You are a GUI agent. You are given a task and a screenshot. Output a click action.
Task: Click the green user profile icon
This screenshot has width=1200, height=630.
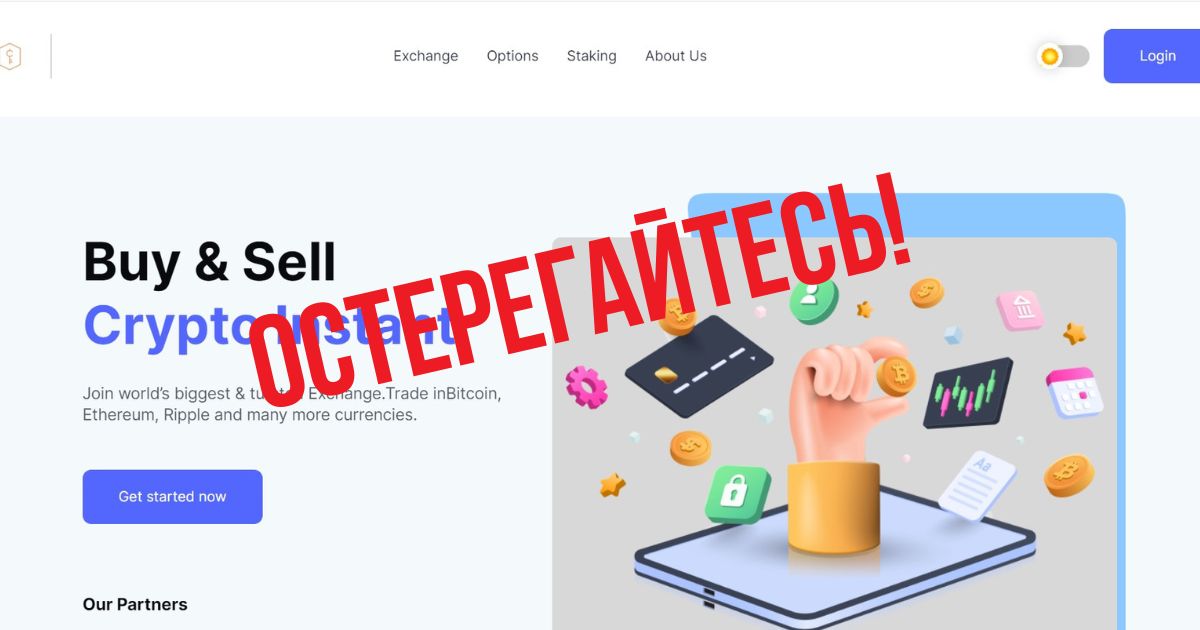point(813,298)
